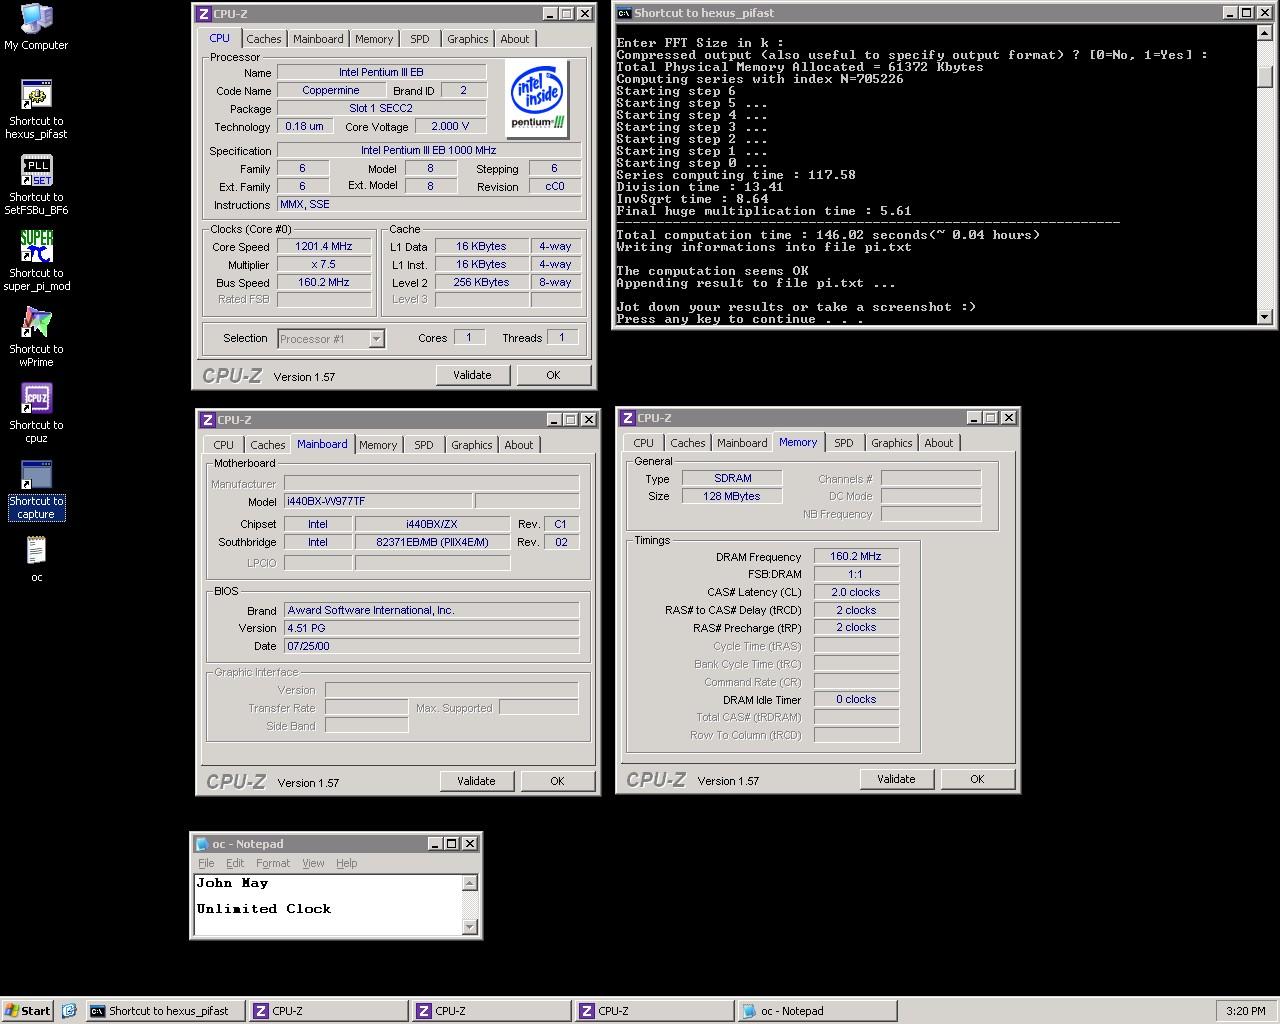1280x1024 pixels.
Task: Click the console icon in hexus_pifast title bar
Action: click(624, 13)
